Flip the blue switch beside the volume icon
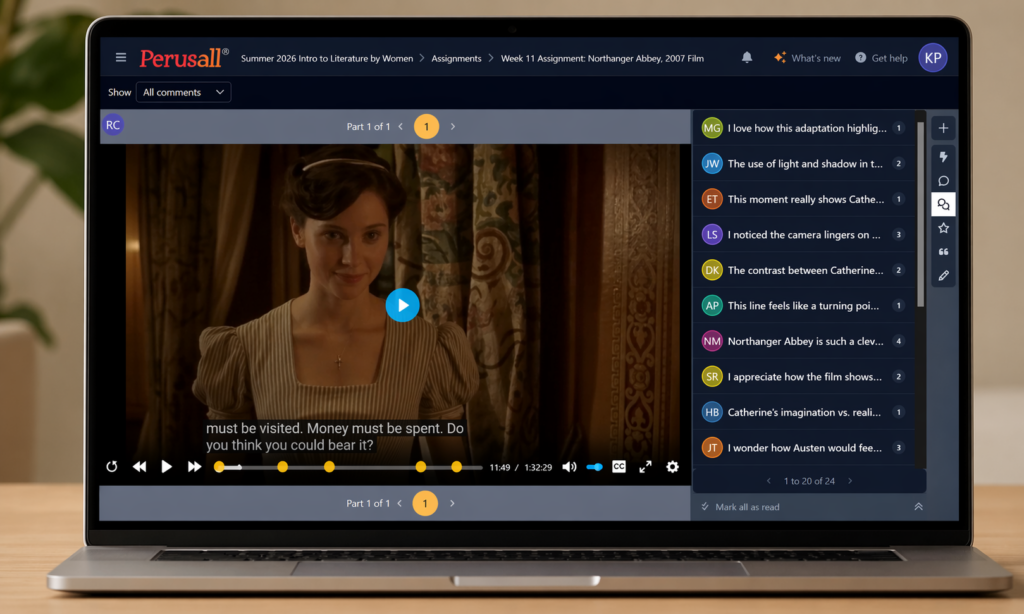This screenshot has height=614, width=1024. [x=593, y=466]
